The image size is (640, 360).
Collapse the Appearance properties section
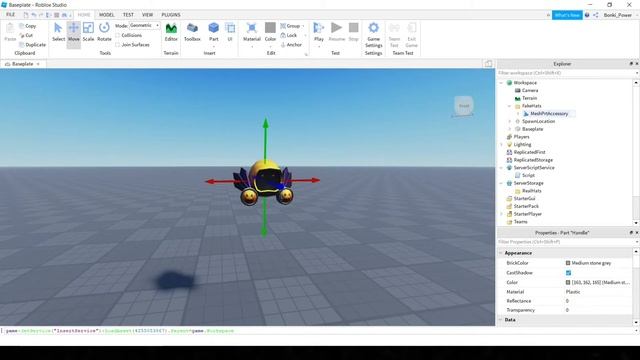click(501, 253)
